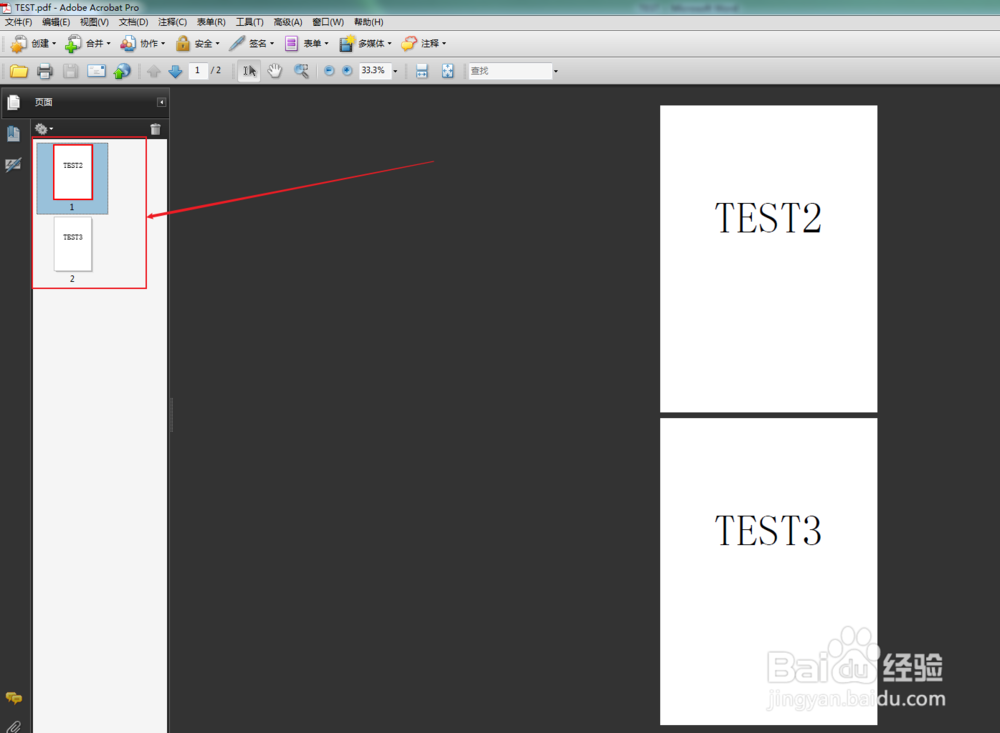Click the Pages panel icon
Image resolution: width=1000 pixels, height=733 pixels.
(x=13, y=103)
